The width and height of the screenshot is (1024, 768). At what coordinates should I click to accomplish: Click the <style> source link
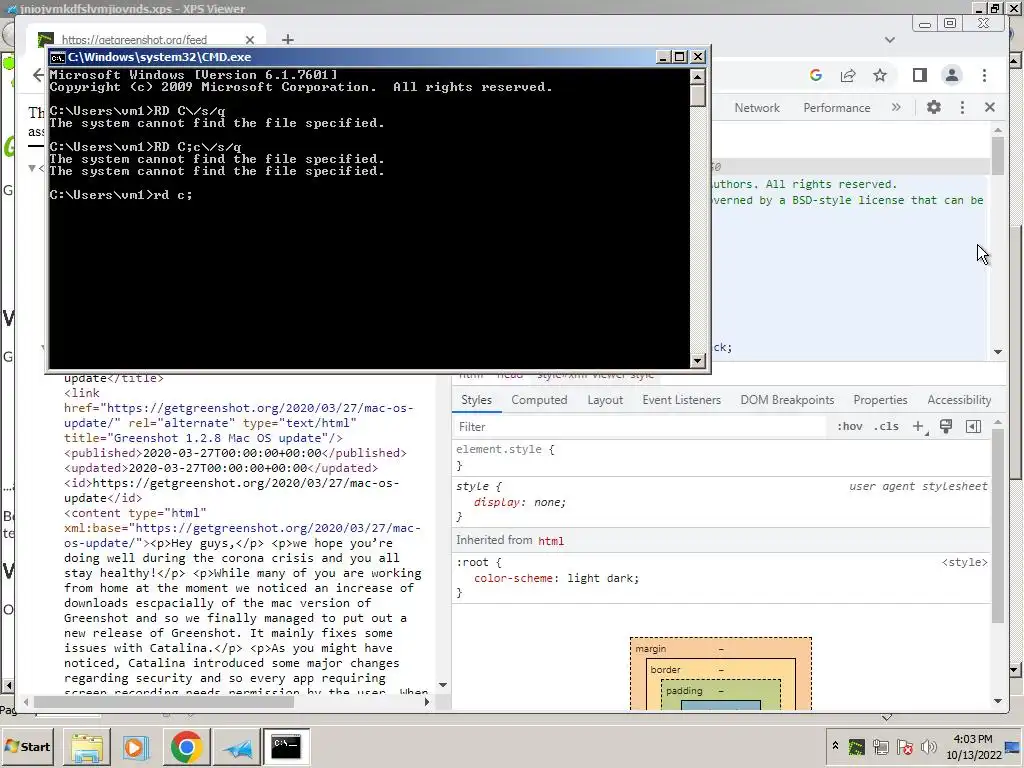[964, 562]
